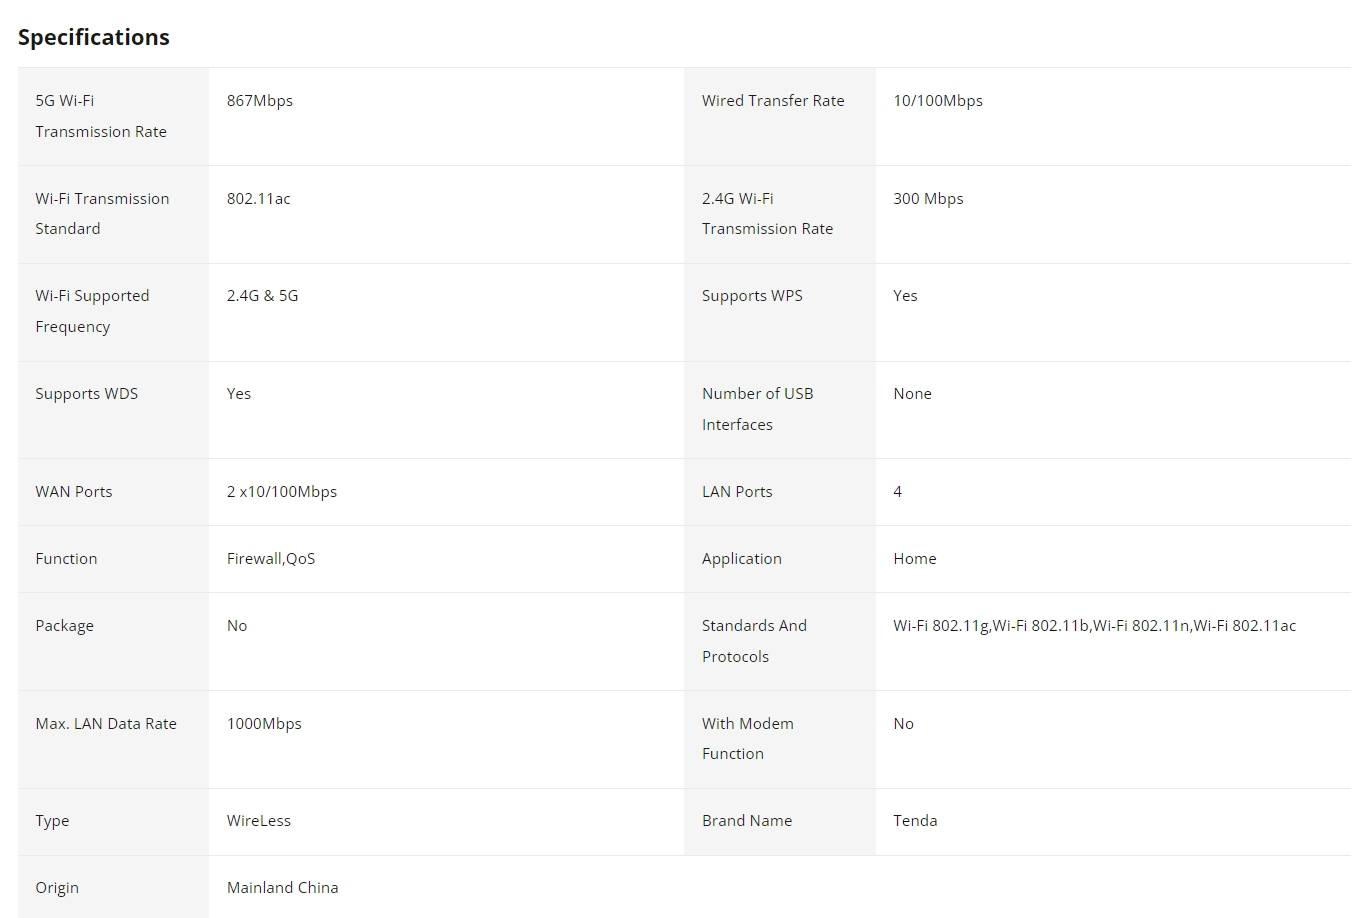1371x918 pixels.
Task: Click the Mainland China origin value
Action: coord(283,888)
